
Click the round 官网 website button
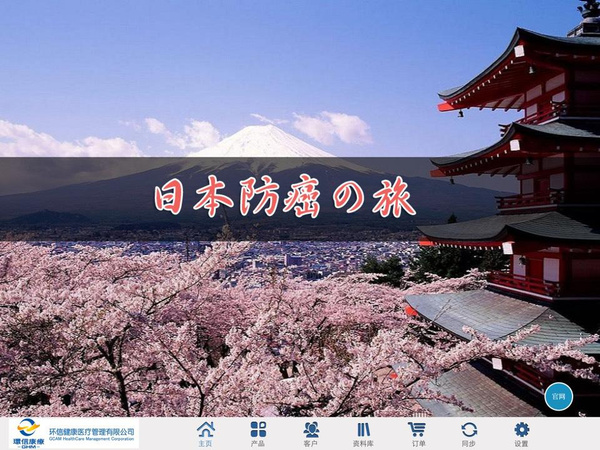click(x=558, y=396)
